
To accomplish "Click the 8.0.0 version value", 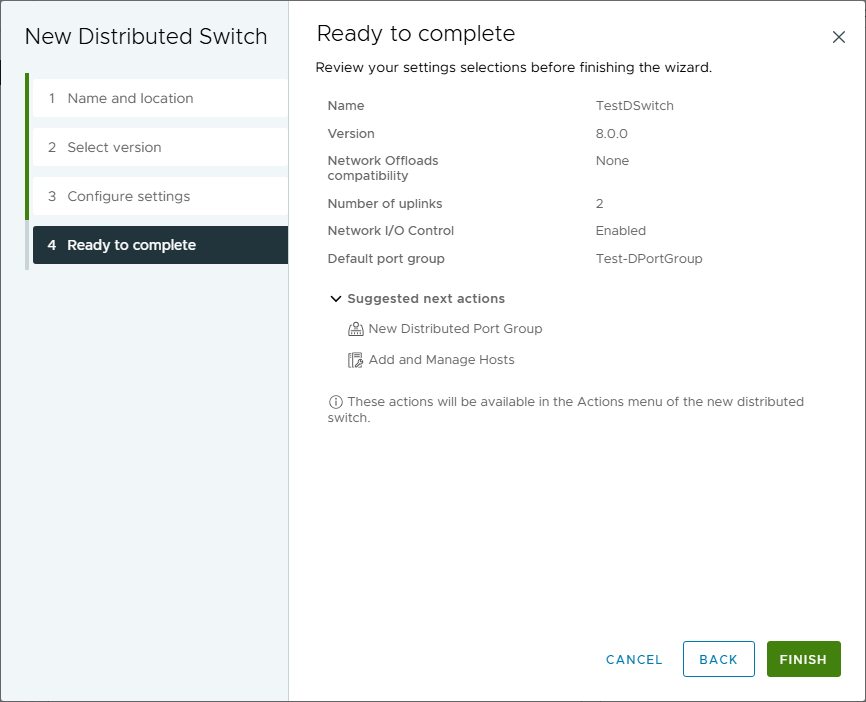I will pyautogui.click(x=612, y=133).
